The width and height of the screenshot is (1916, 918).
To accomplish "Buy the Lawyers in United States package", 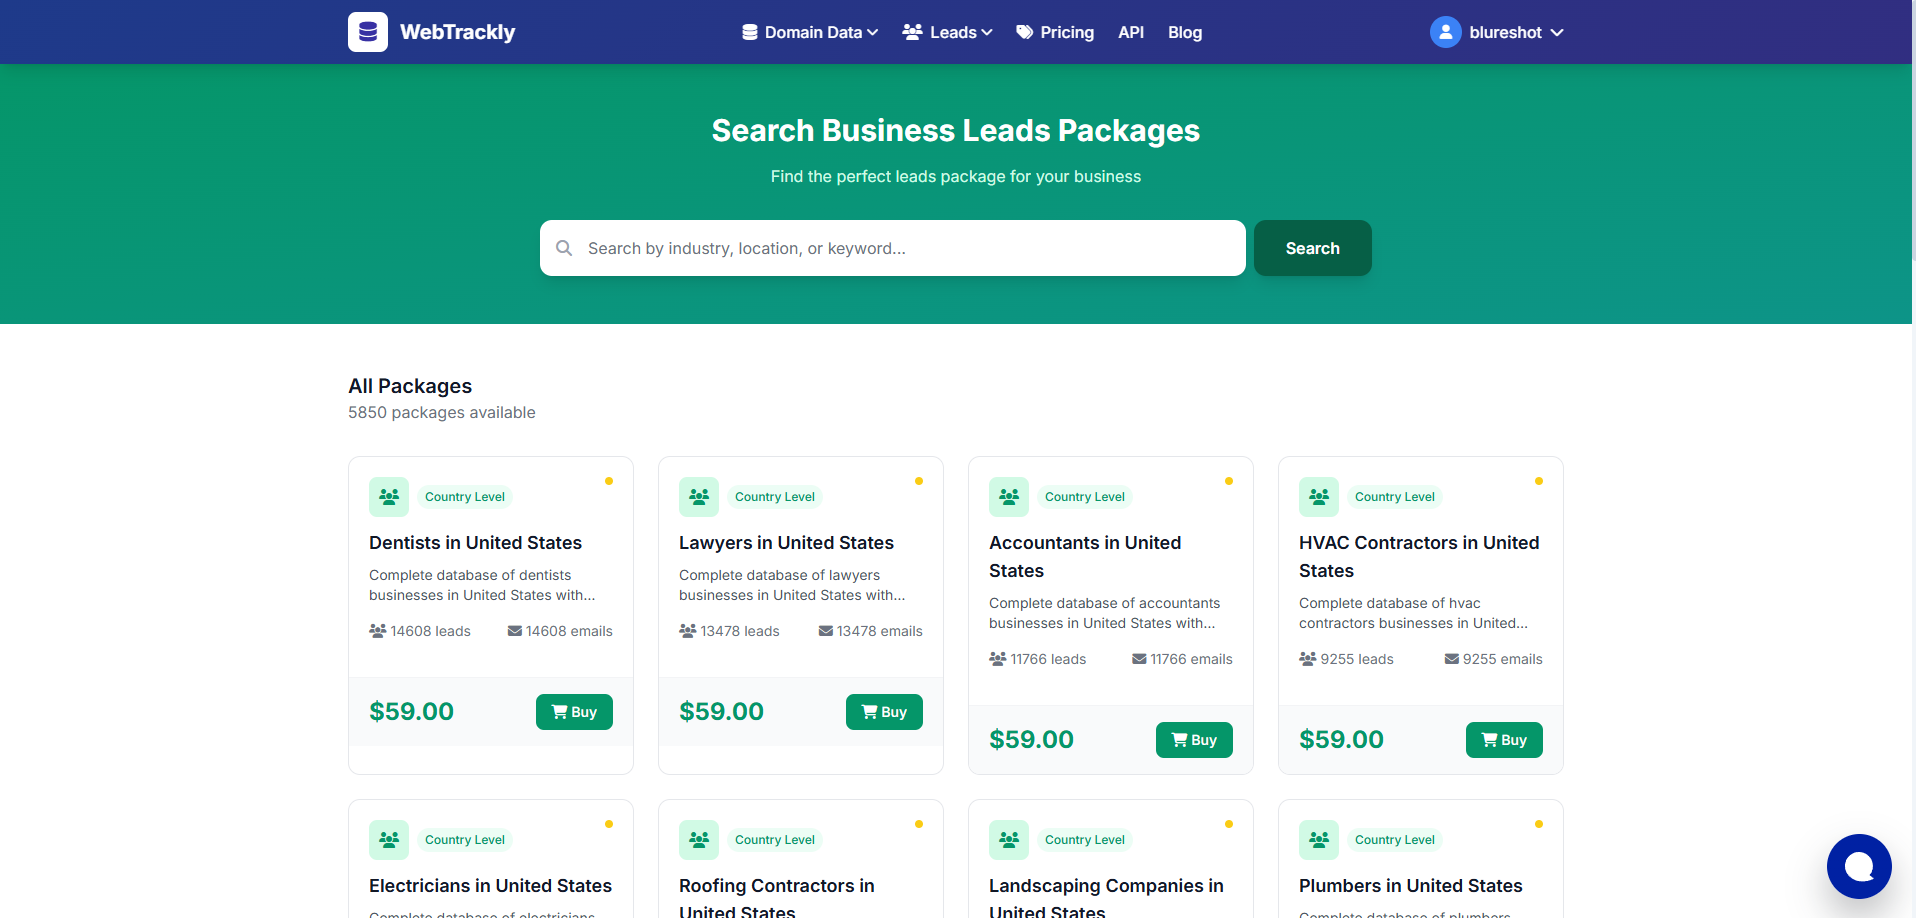I will click(x=884, y=712).
